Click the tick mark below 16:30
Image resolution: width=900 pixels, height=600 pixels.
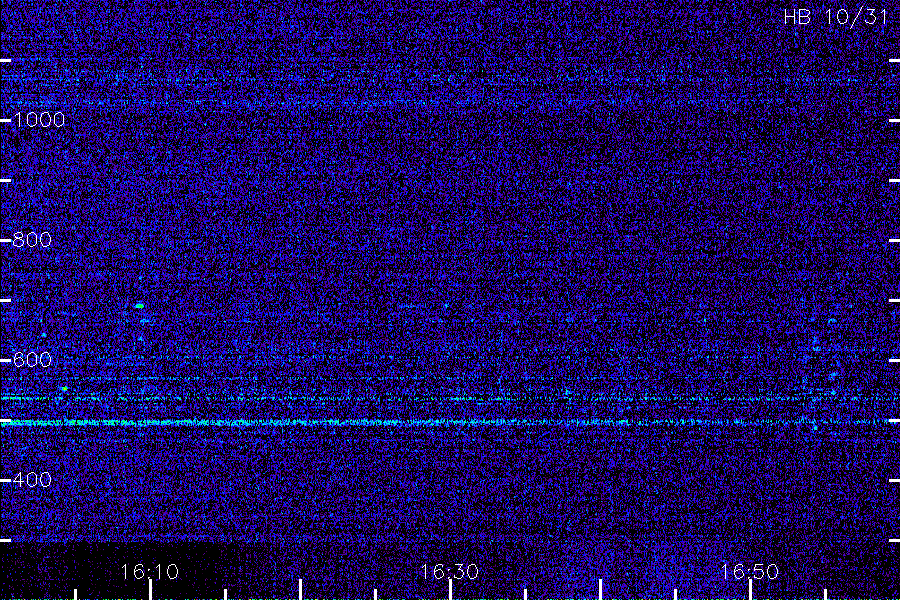coord(451,590)
